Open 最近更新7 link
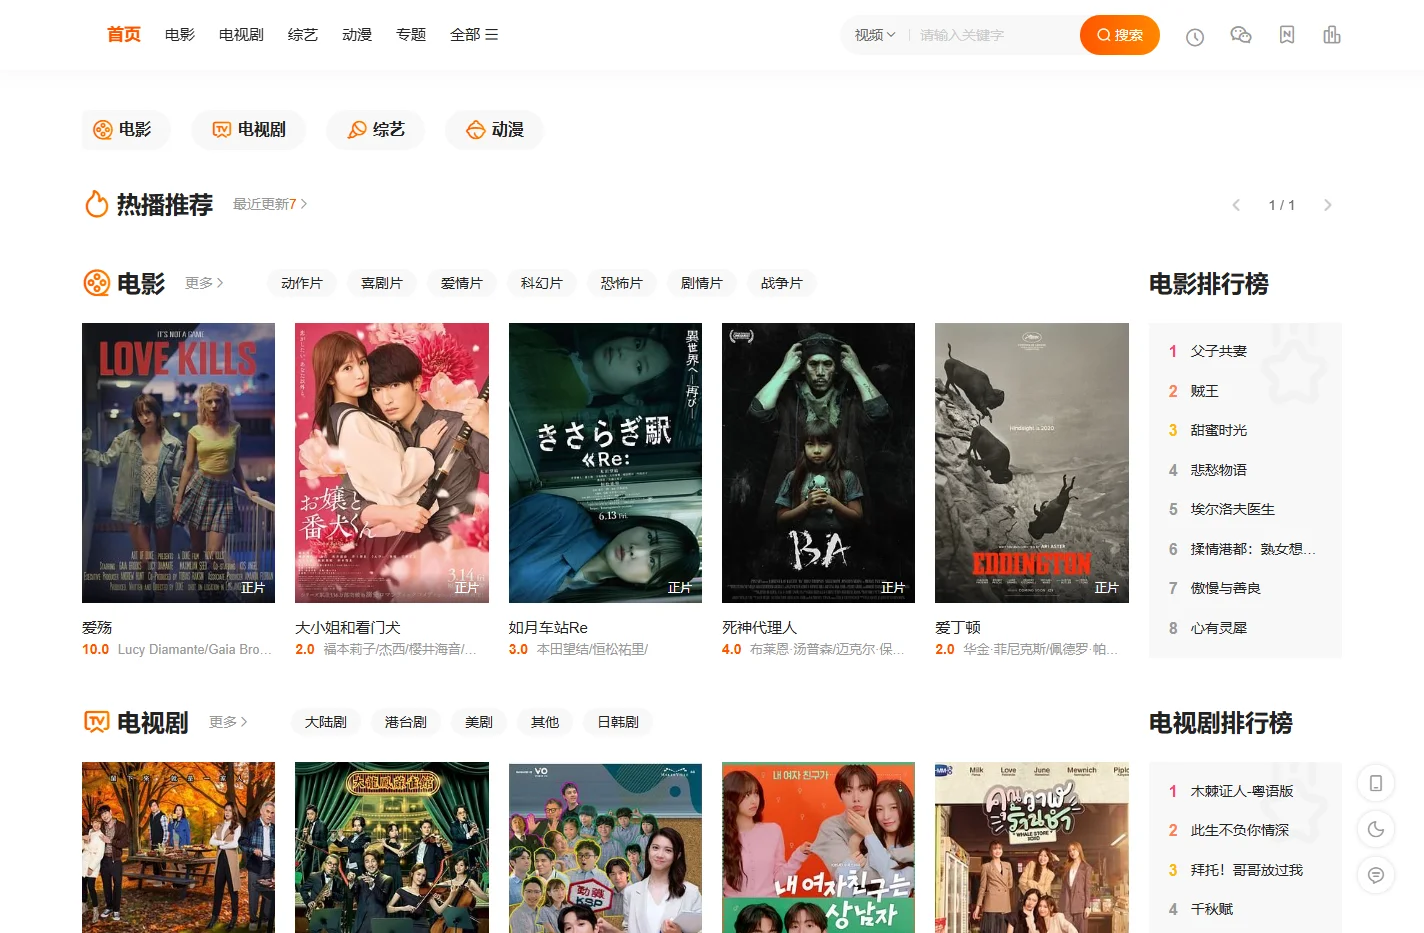This screenshot has width=1424, height=933. 270,204
